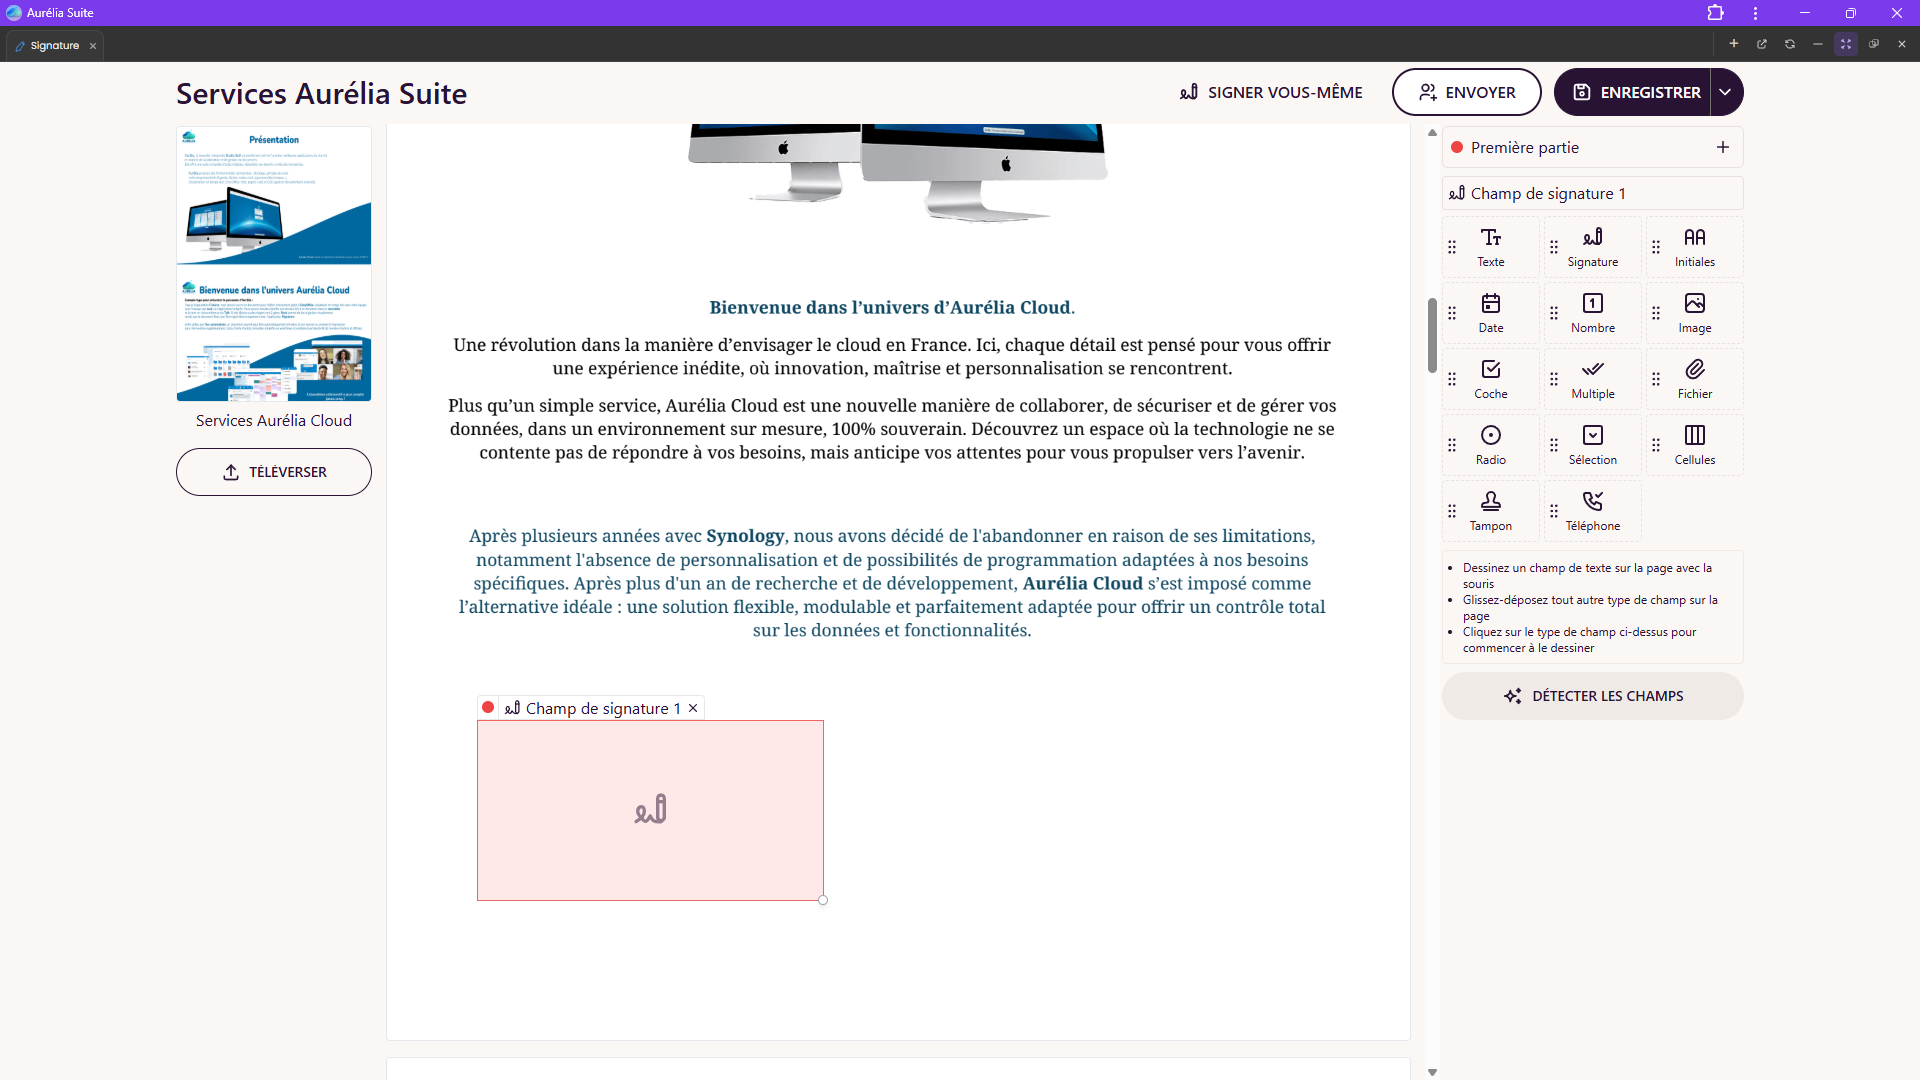
Task: Click the pink signature field box on the page
Action: 651,811
